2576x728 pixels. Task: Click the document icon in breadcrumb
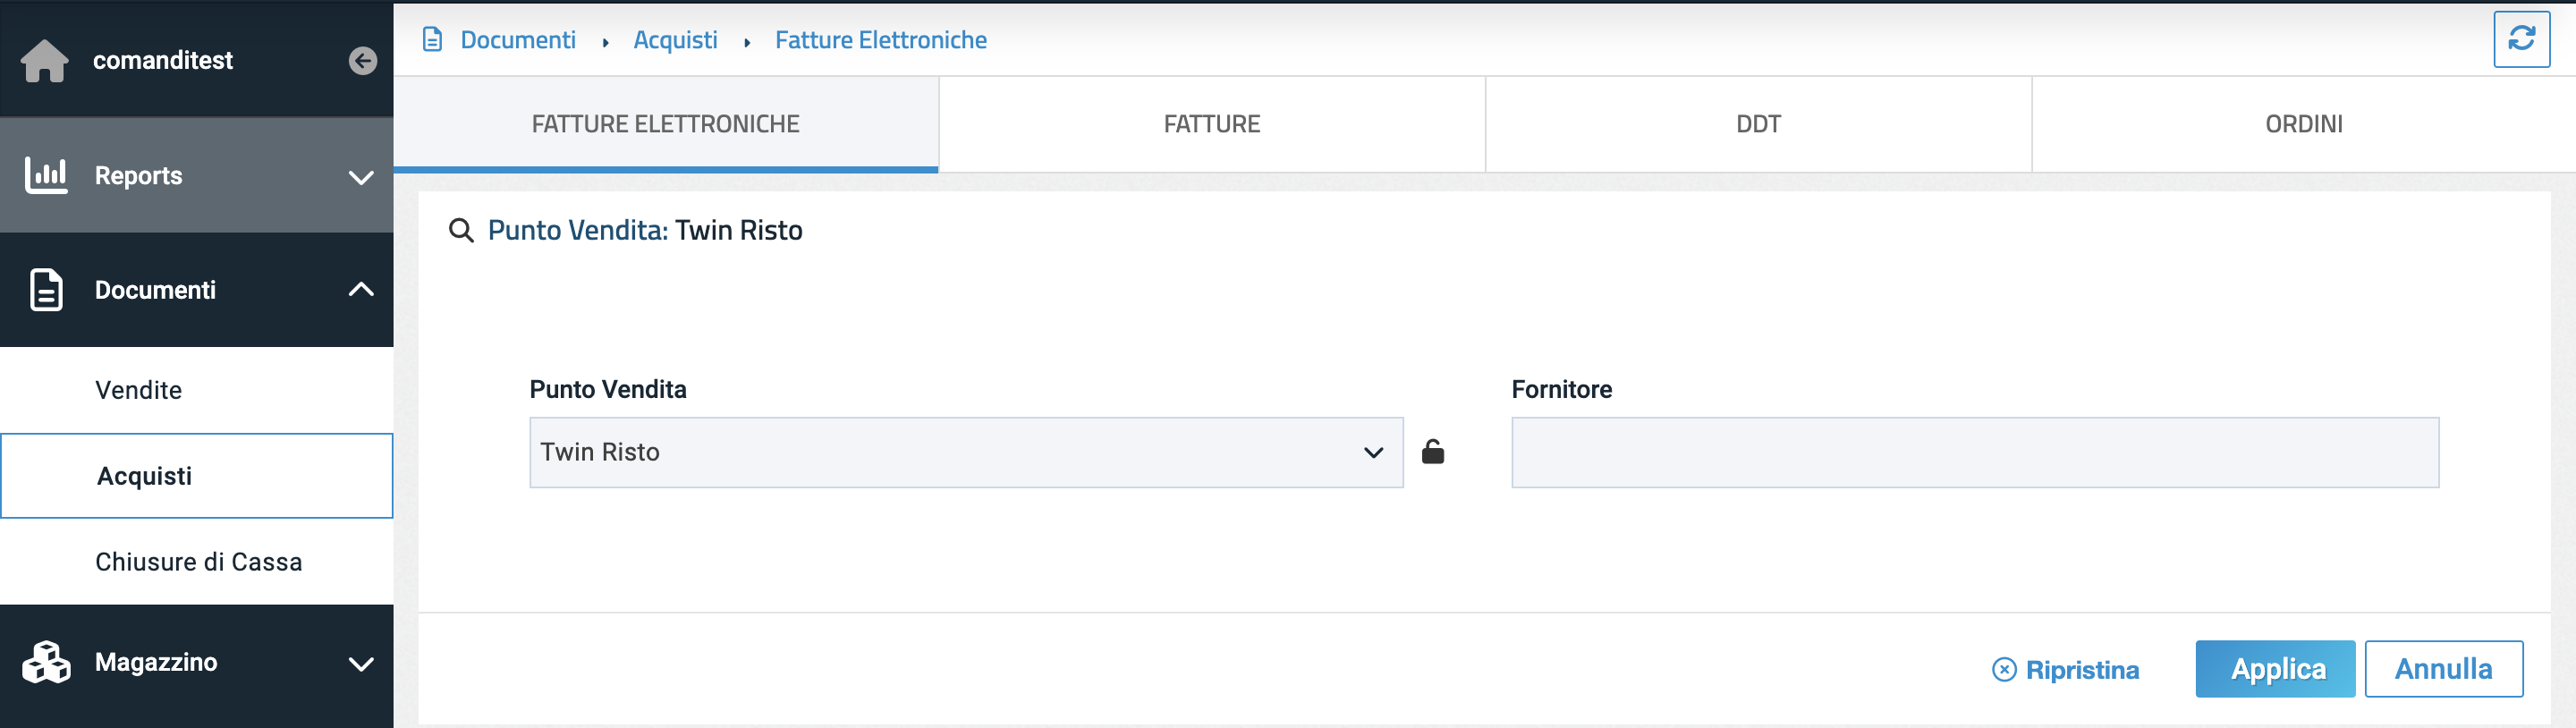[x=433, y=40]
